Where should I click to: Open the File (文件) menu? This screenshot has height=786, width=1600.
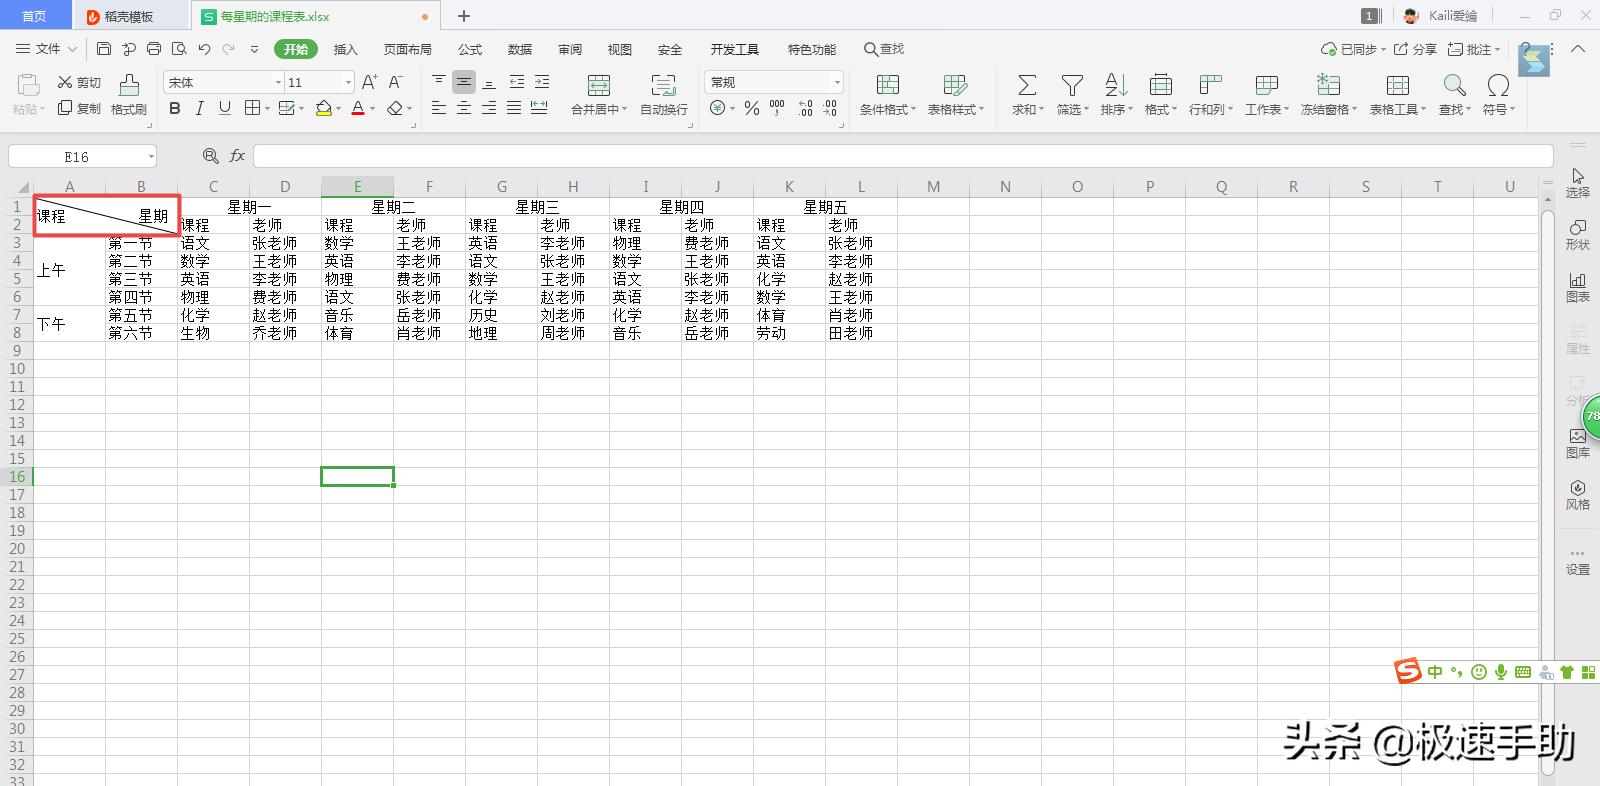46,49
